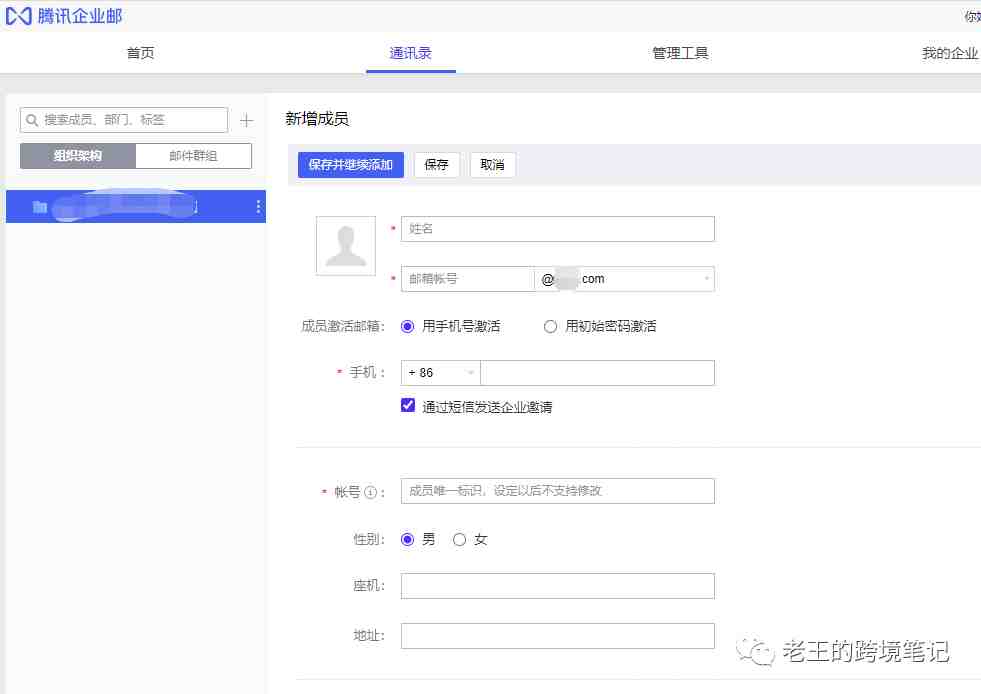
Task: Click the folder icon of selected department
Action: pos(40,207)
